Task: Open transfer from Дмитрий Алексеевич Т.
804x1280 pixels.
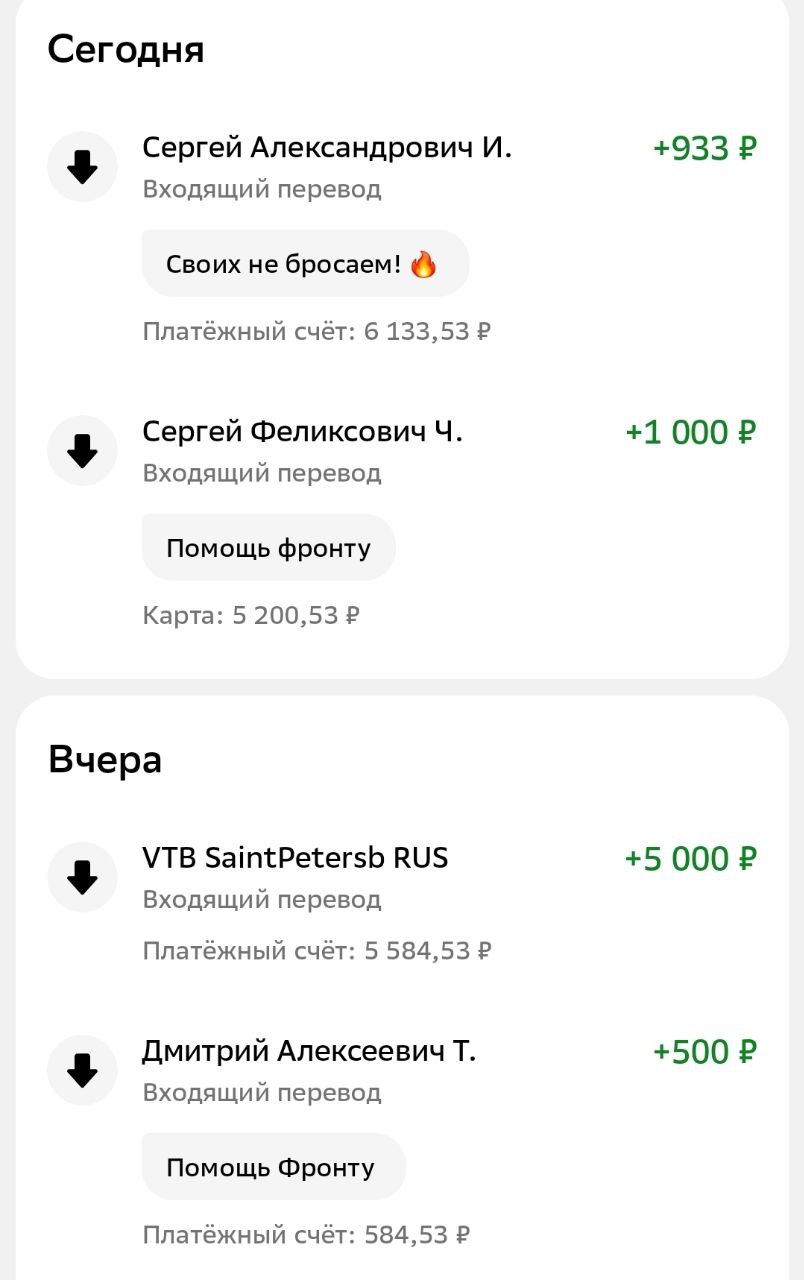Action: click(309, 1052)
